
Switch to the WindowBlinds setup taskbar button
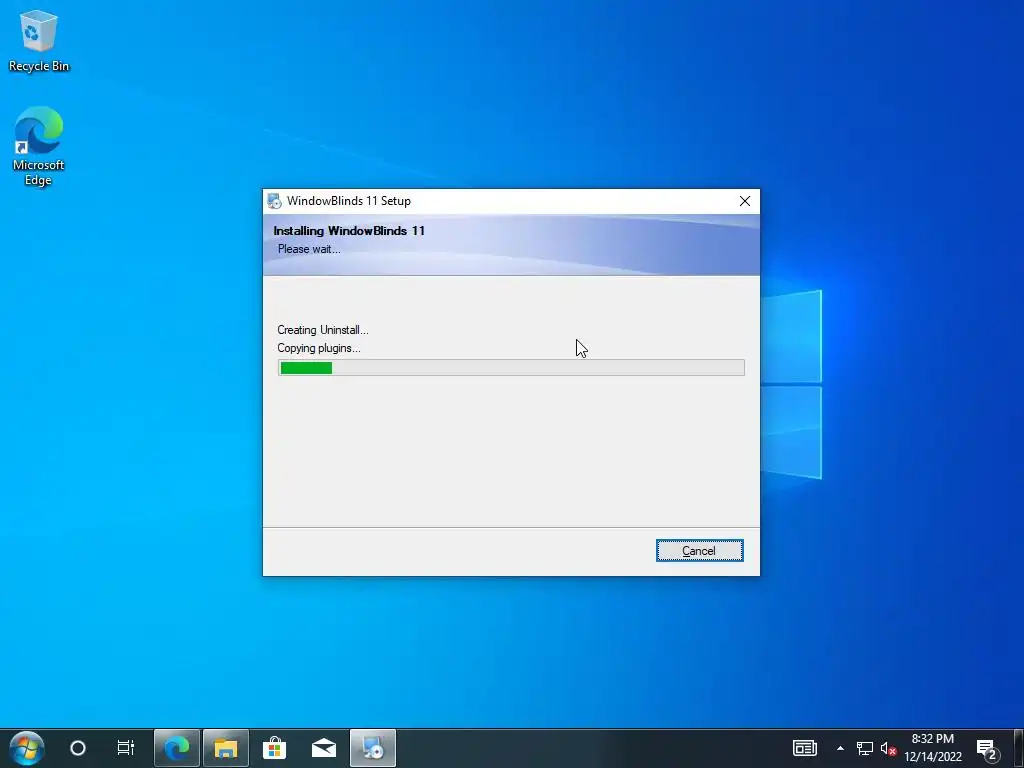[x=373, y=748]
